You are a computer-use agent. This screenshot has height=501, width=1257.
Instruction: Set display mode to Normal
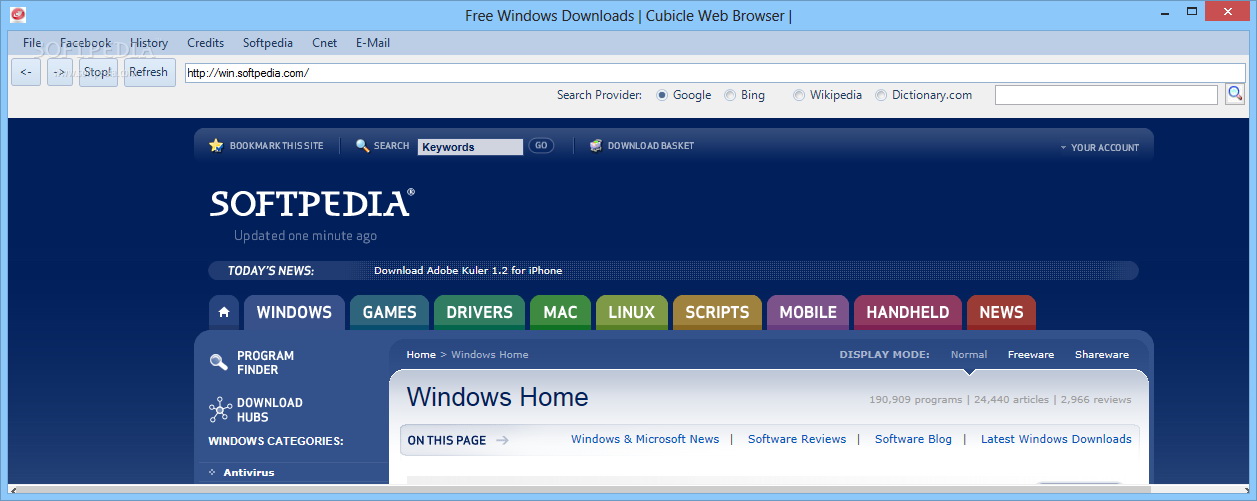969,355
